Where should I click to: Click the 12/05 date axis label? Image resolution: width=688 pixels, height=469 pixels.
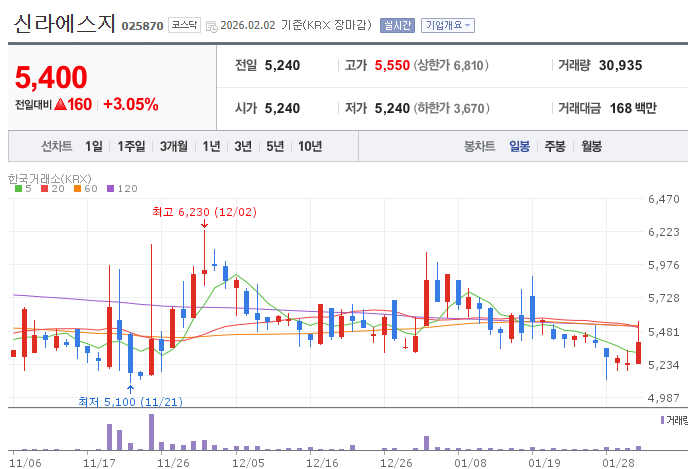[248, 463]
